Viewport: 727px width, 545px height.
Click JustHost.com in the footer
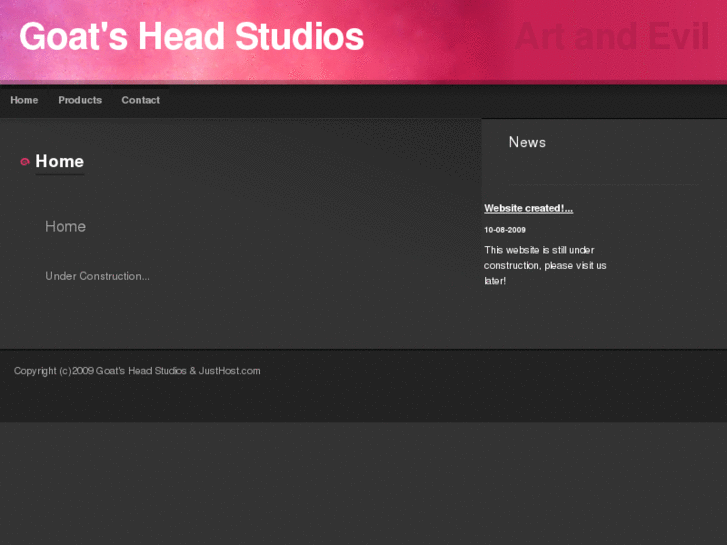[229, 371]
